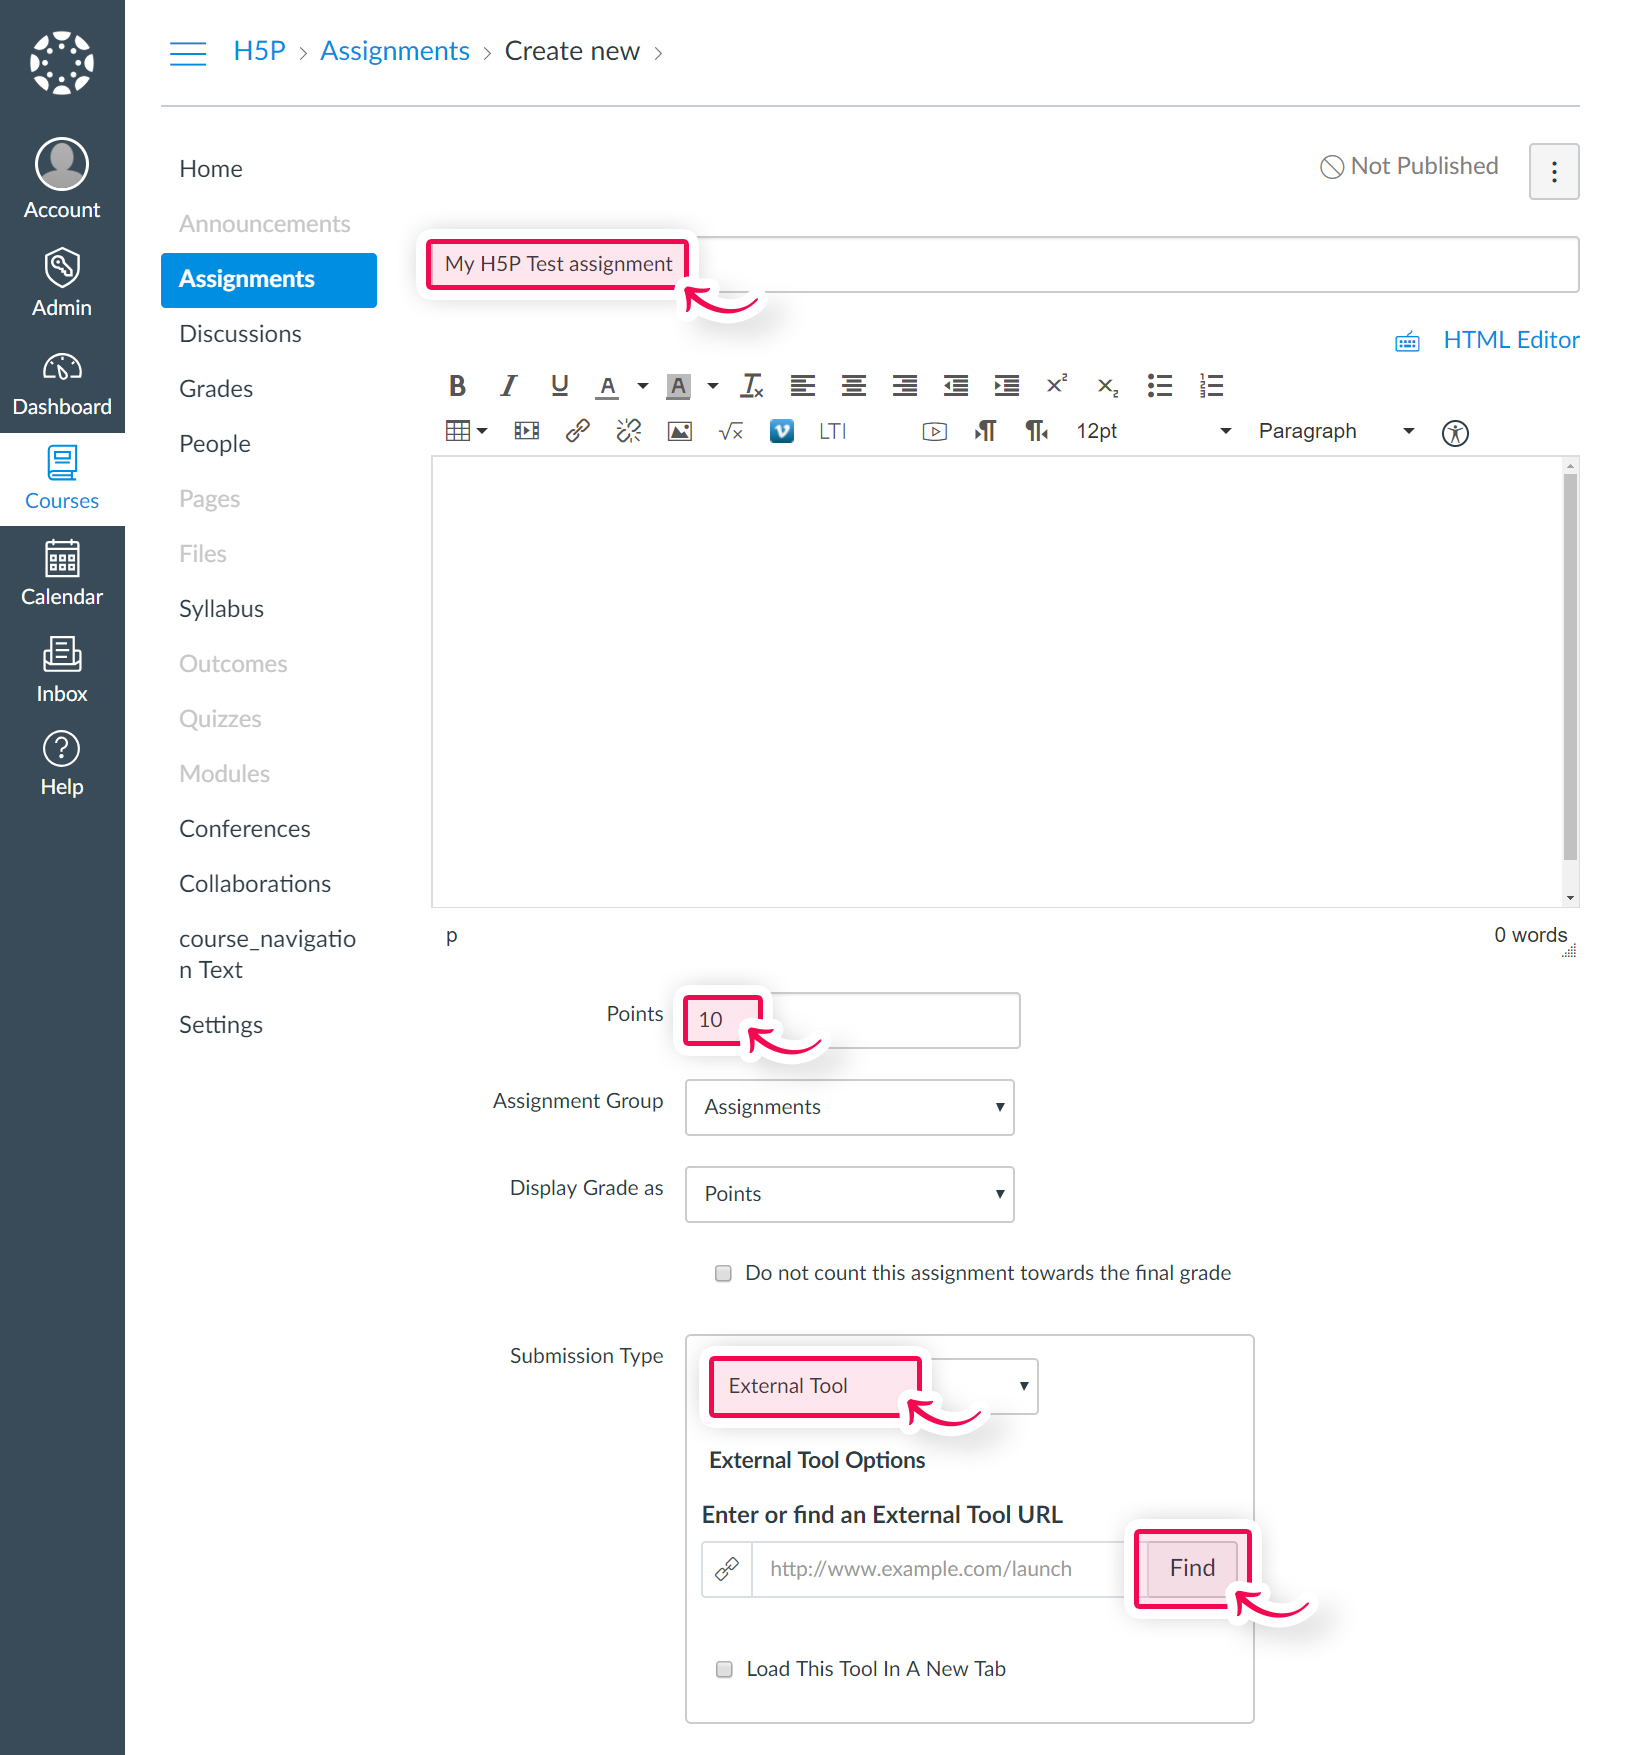Open Calendar in the global sidebar
Image resolution: width=1637 pixels, height=1755 pixels.
coord(62,573)
